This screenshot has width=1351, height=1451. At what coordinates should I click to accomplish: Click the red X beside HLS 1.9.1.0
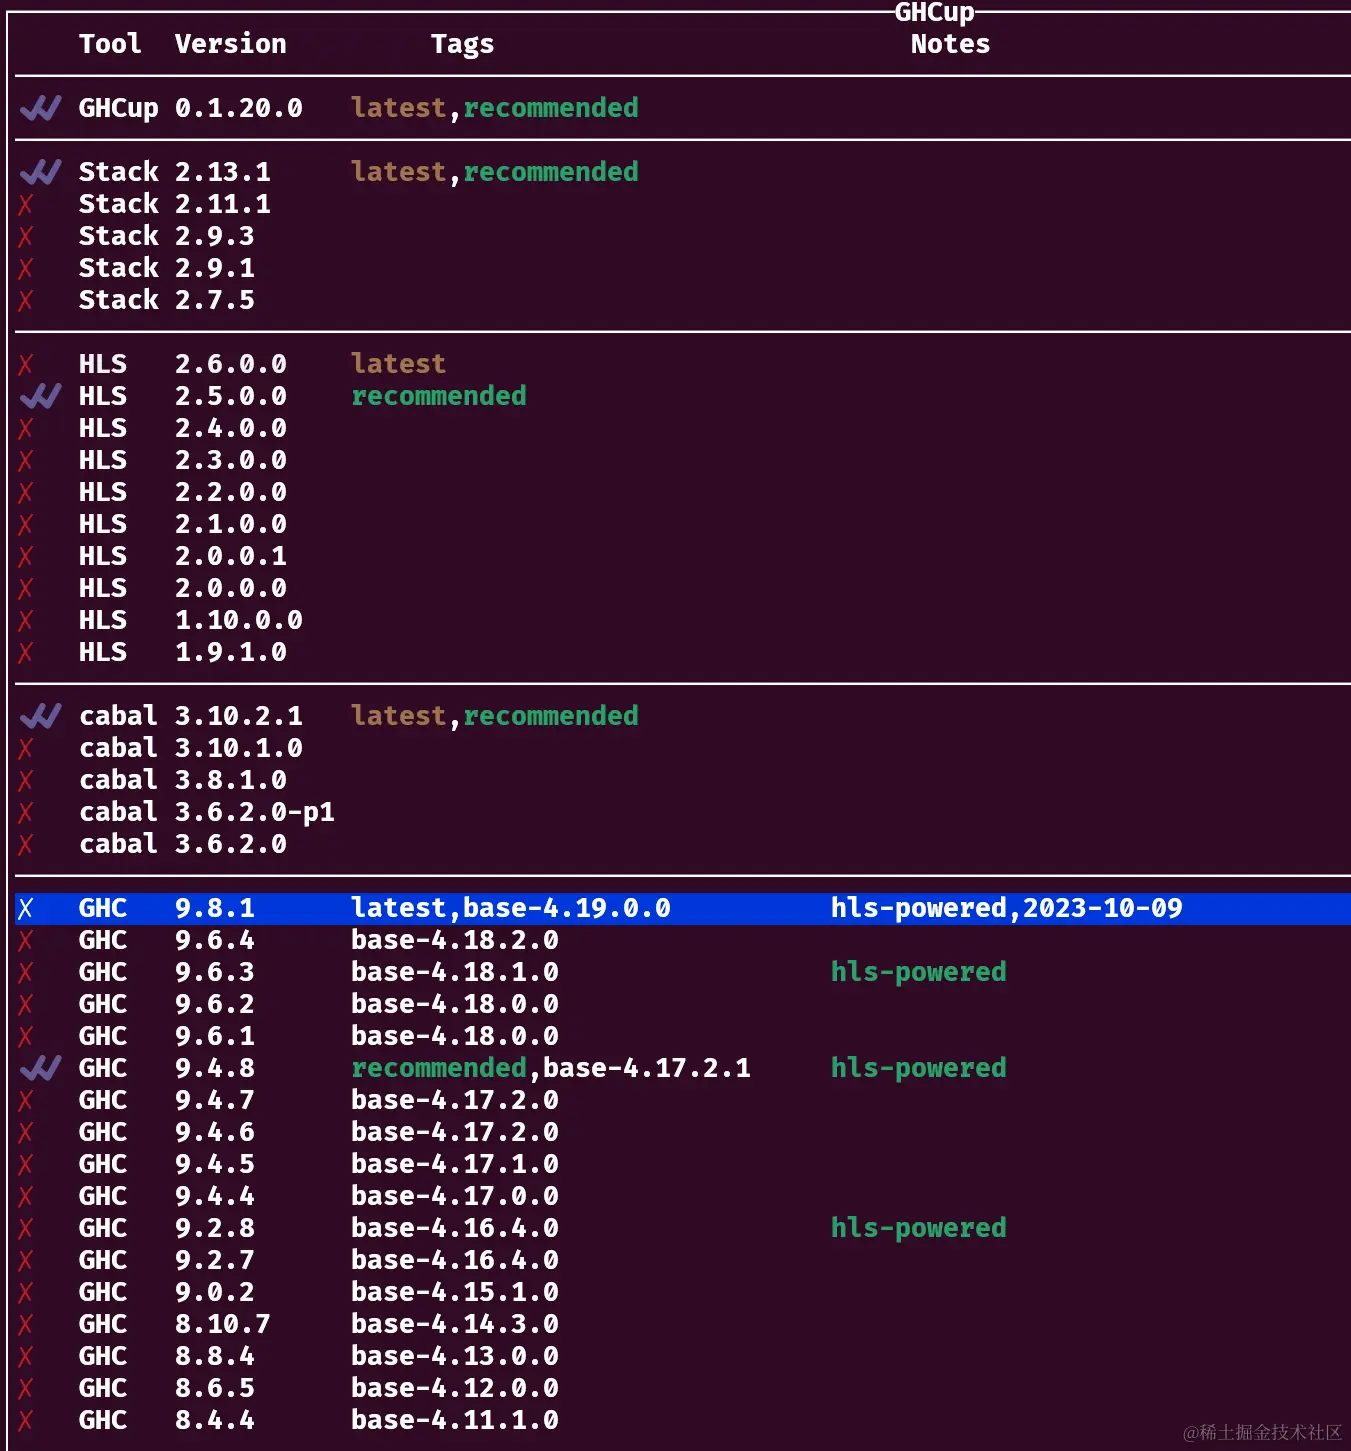(x=26, y=652)
